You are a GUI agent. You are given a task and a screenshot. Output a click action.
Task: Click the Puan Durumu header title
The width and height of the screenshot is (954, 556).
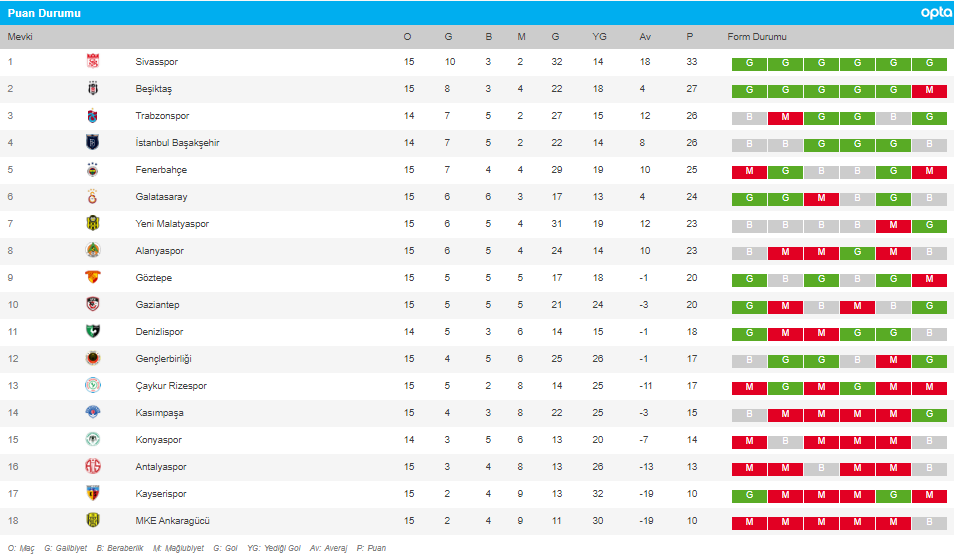[44, 13]
